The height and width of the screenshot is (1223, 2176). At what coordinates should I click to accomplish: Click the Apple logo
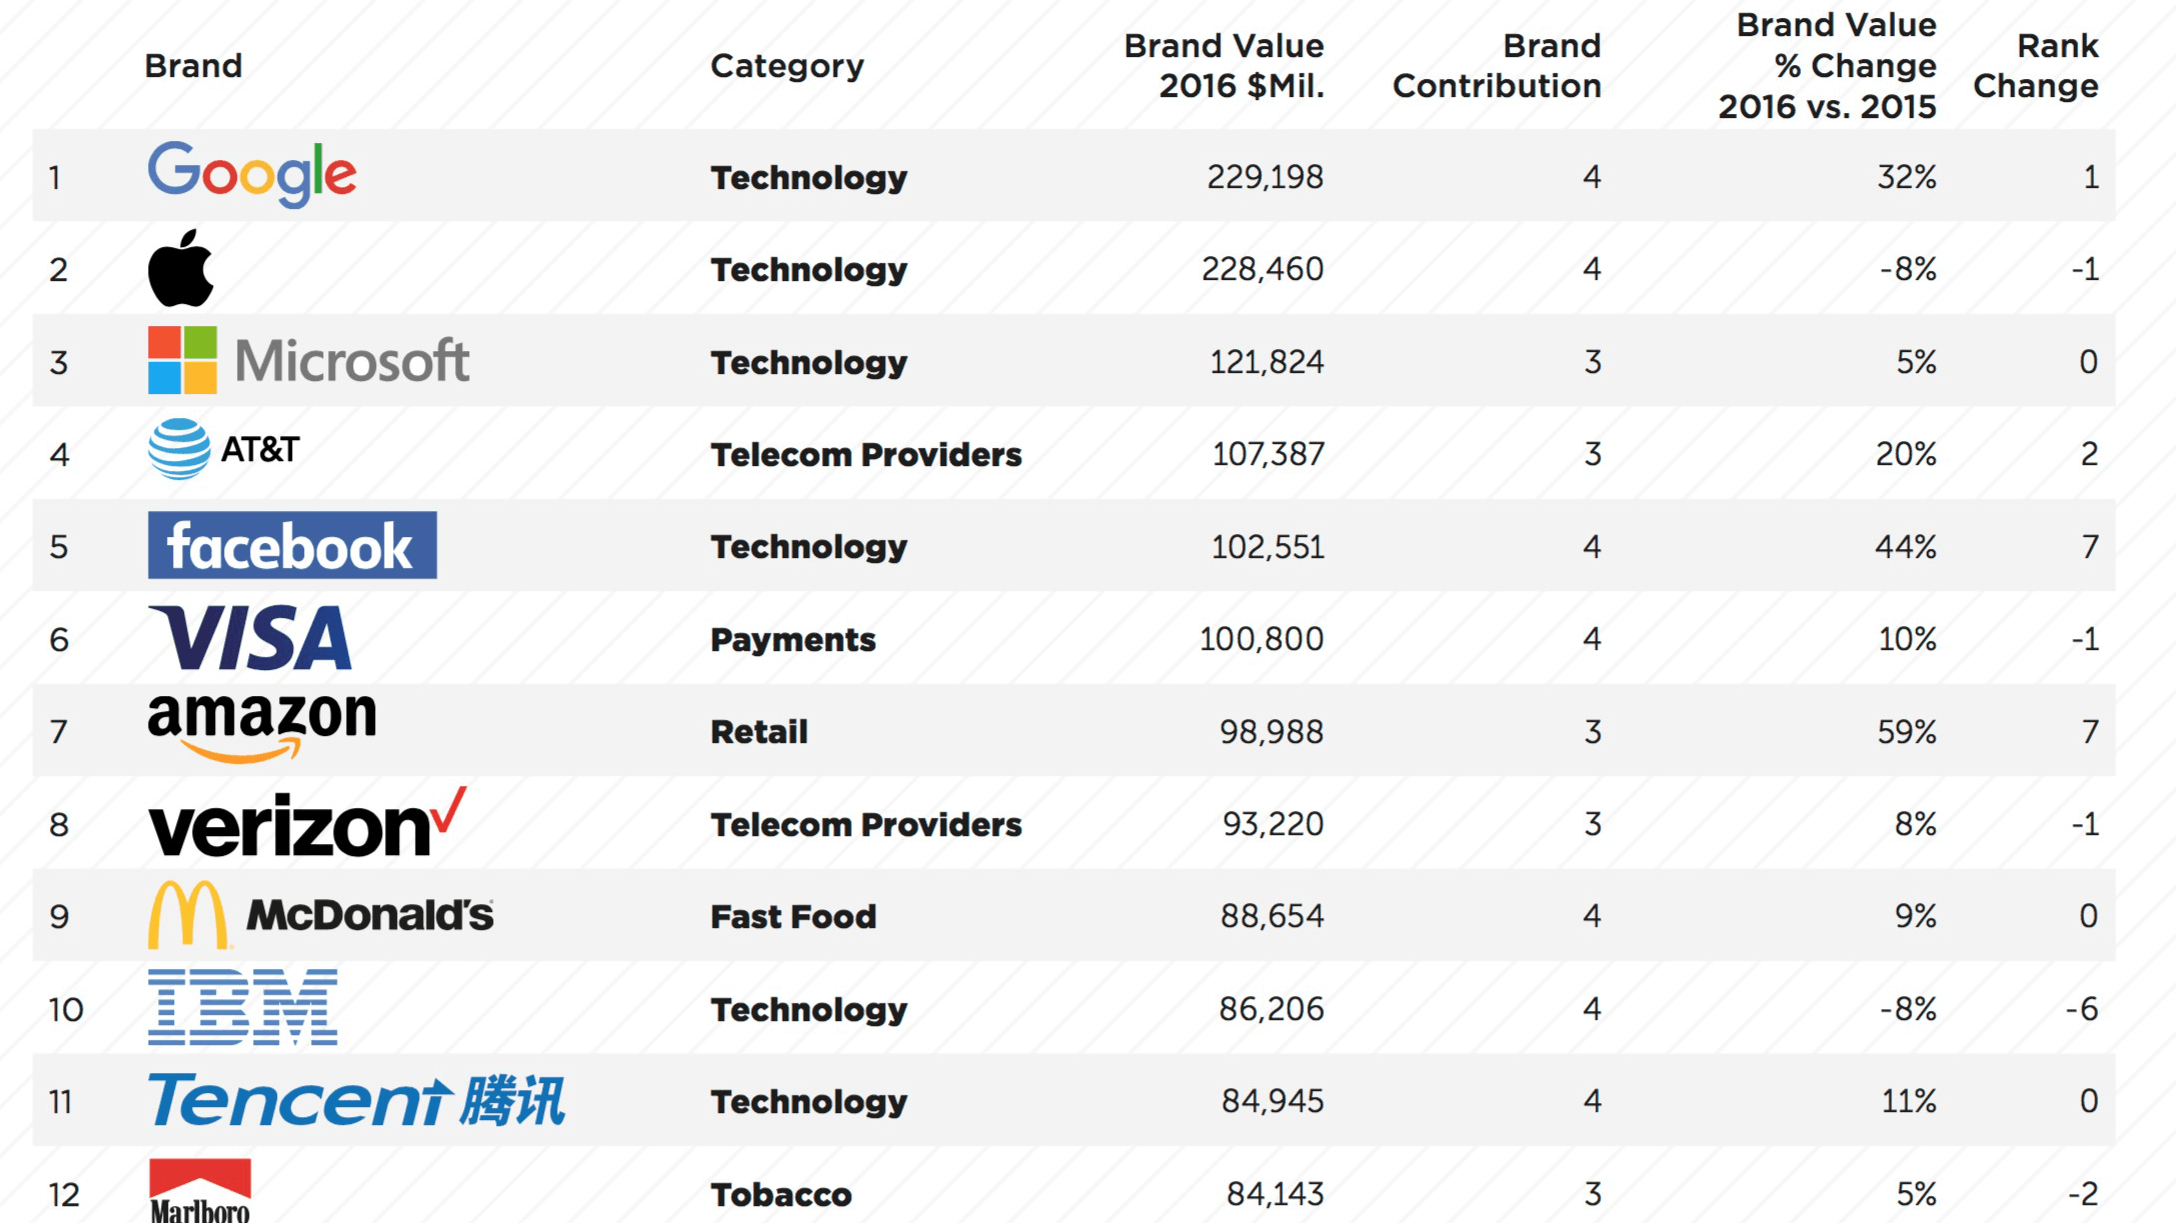point(181,268)
